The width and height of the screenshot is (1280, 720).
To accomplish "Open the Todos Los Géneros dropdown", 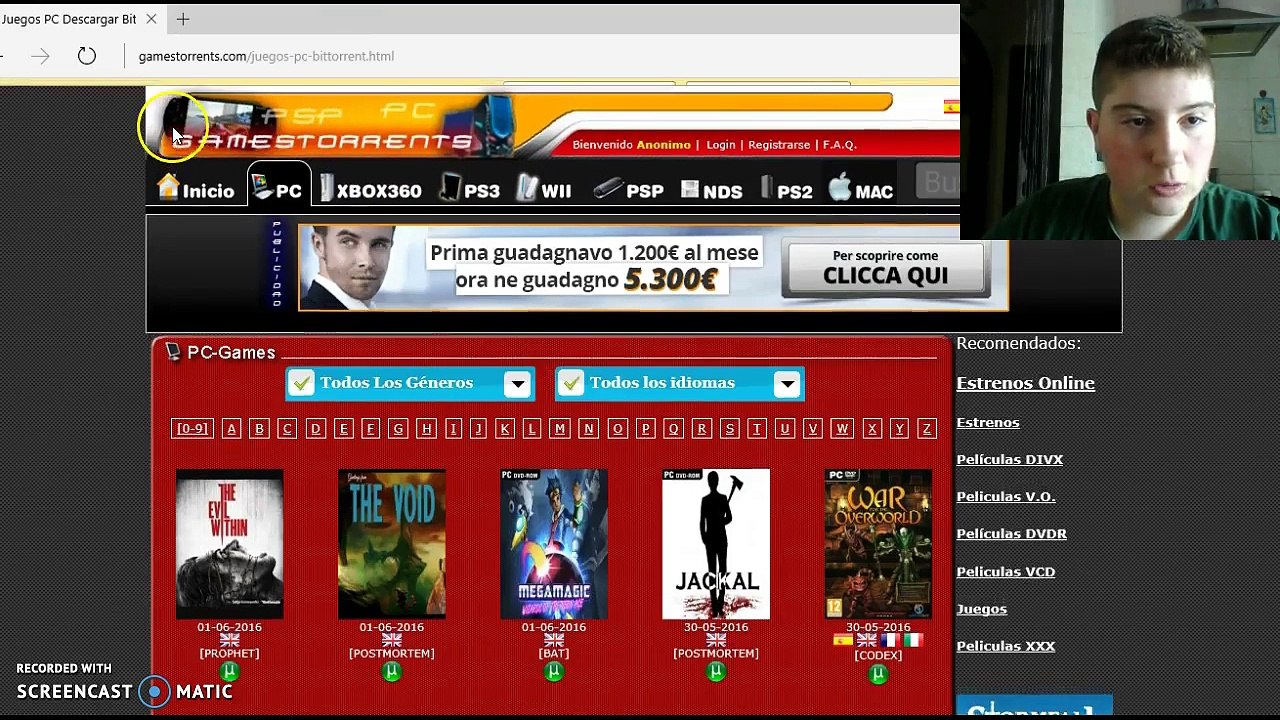I will [410, 383].
